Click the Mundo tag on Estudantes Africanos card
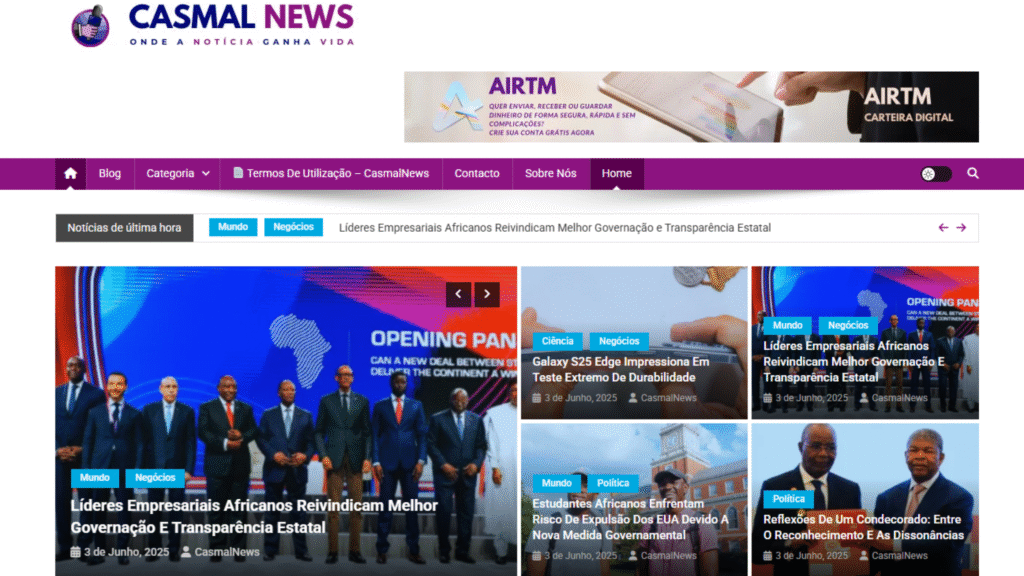The image size is (1024, 576). pos(556,483)
